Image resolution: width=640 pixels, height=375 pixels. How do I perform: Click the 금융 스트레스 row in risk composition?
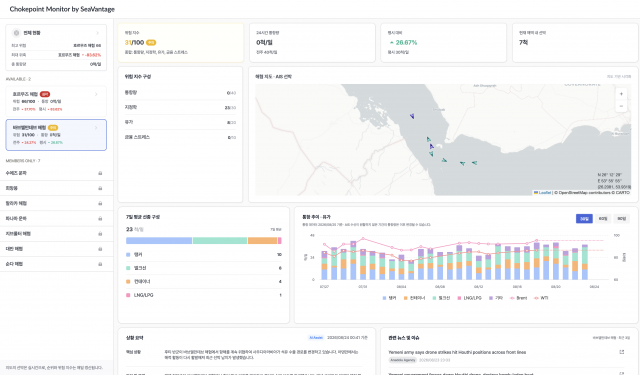180,137
